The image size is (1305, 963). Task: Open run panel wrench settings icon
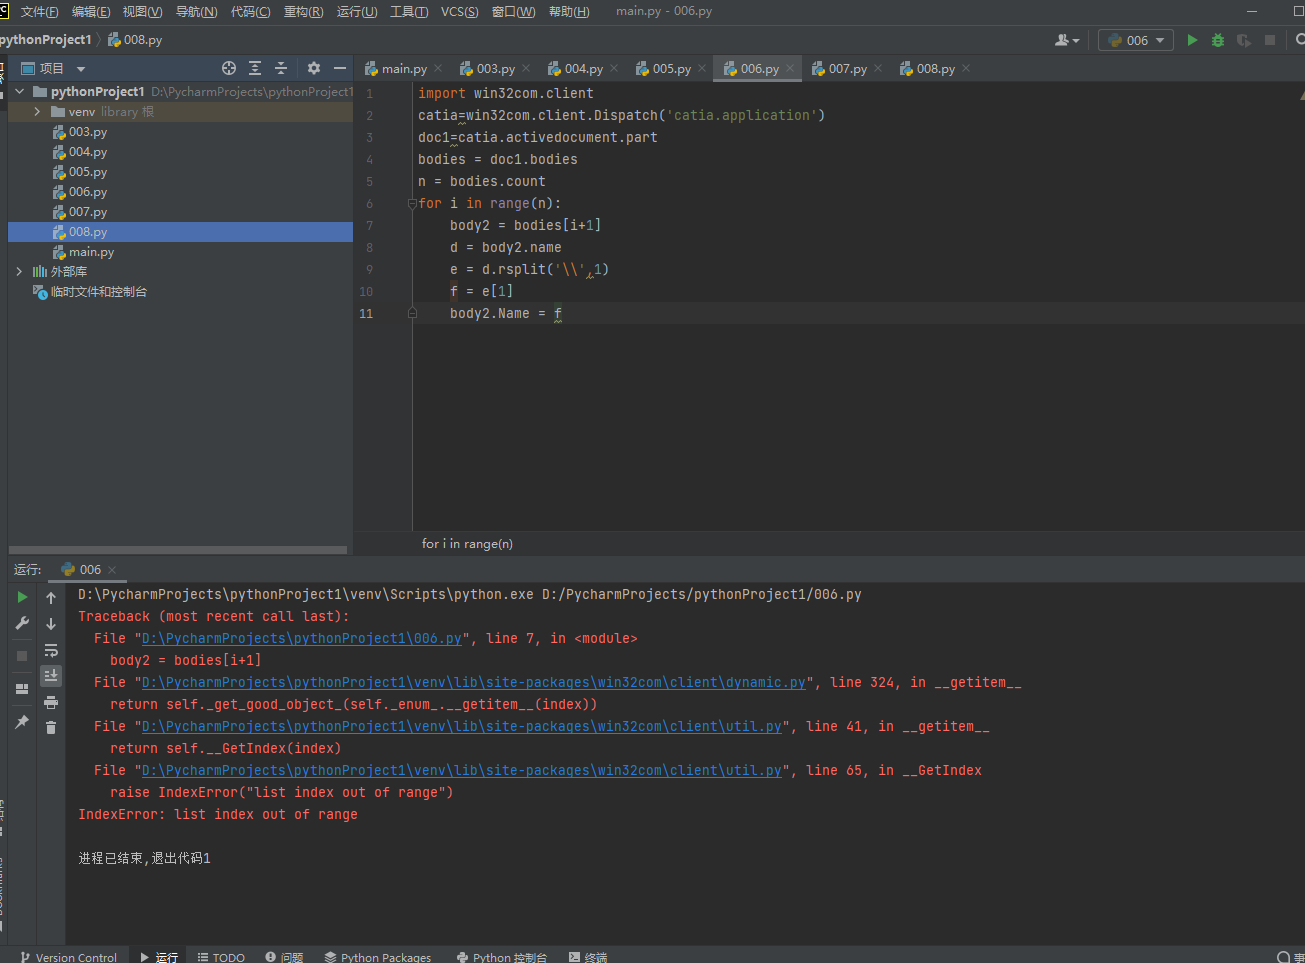[x=22, y=623]
